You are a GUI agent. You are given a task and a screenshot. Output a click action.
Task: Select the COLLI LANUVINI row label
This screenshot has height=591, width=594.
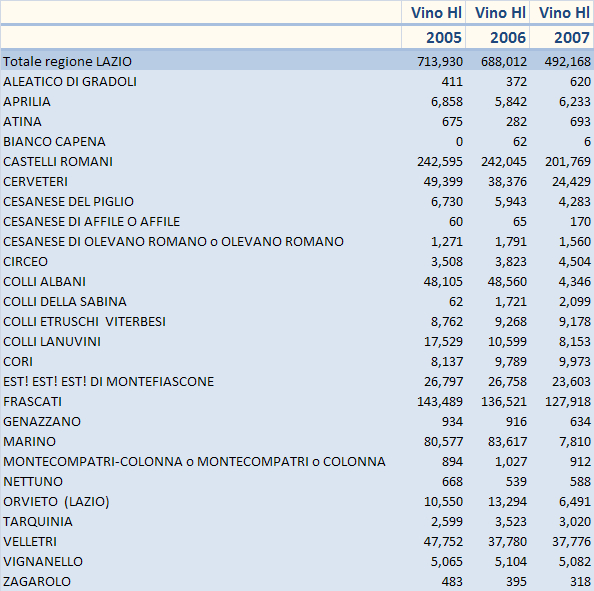click(52, 342)
